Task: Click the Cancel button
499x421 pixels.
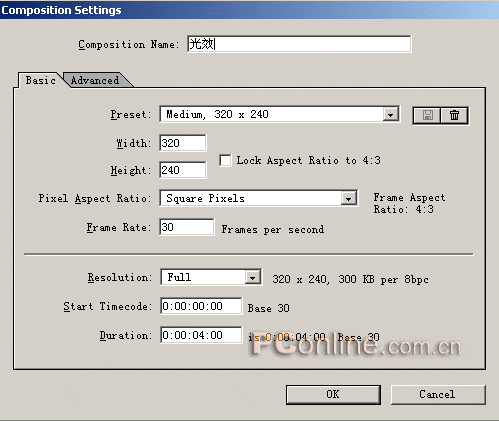Action: point(437,395)
